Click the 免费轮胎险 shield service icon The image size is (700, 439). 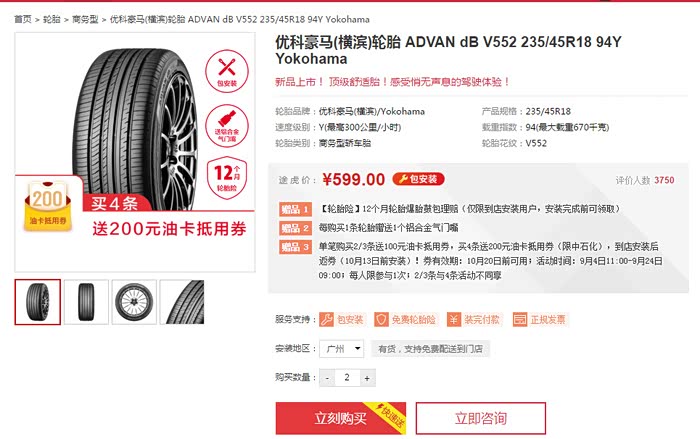[x=381, y=319]
